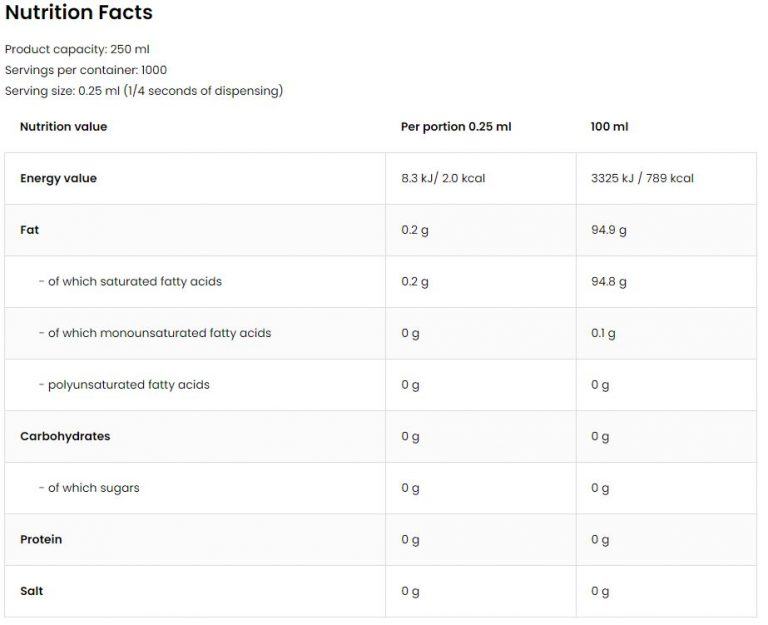Click the saturated fatty acids row label
Viewport: 768px width, 625px height.
pyautogui.click(x=130, y=282)
